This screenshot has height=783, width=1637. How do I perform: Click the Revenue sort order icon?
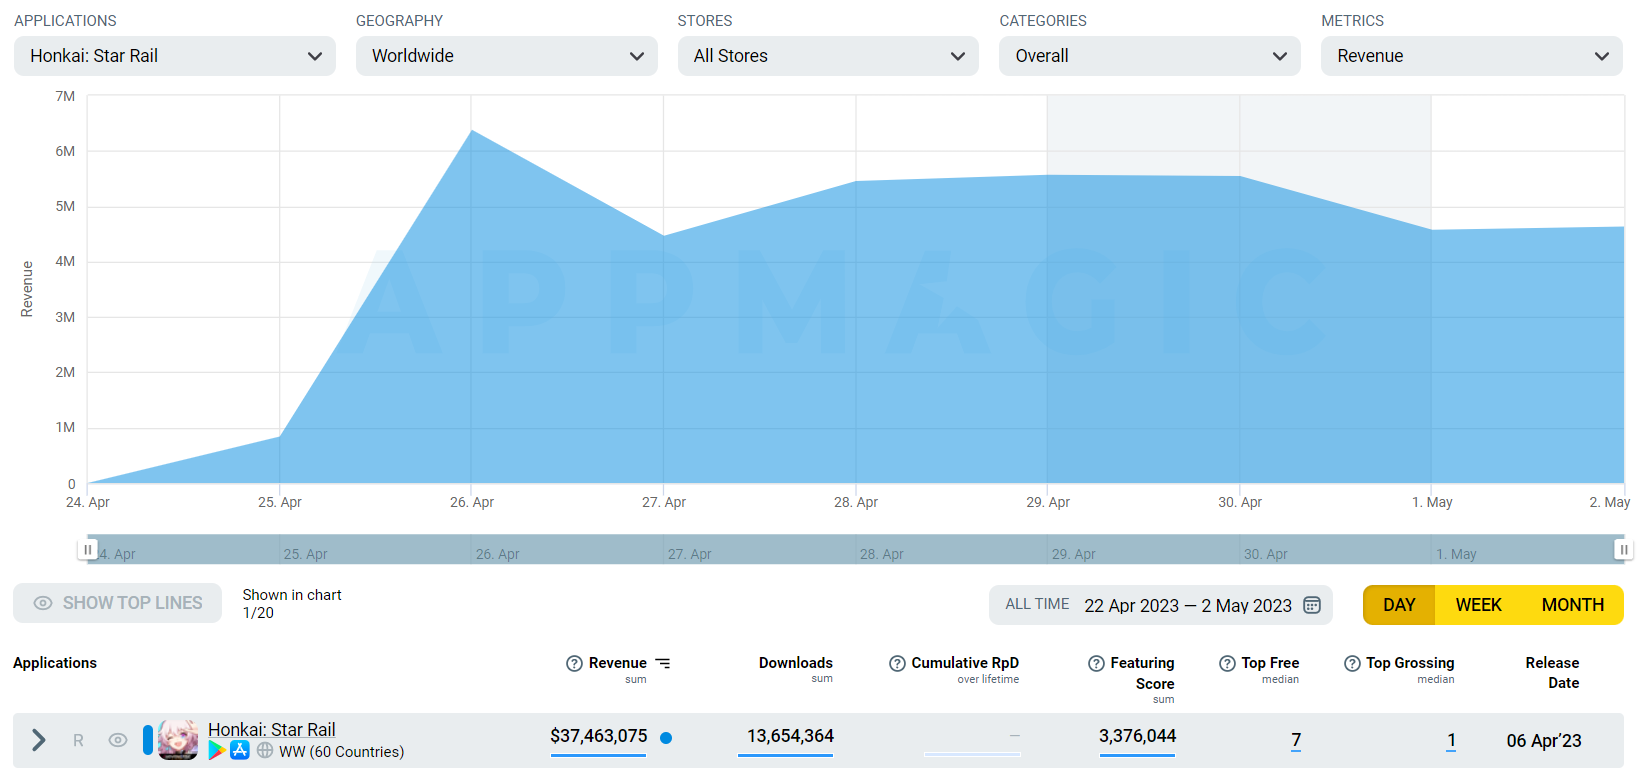point(663,663)
